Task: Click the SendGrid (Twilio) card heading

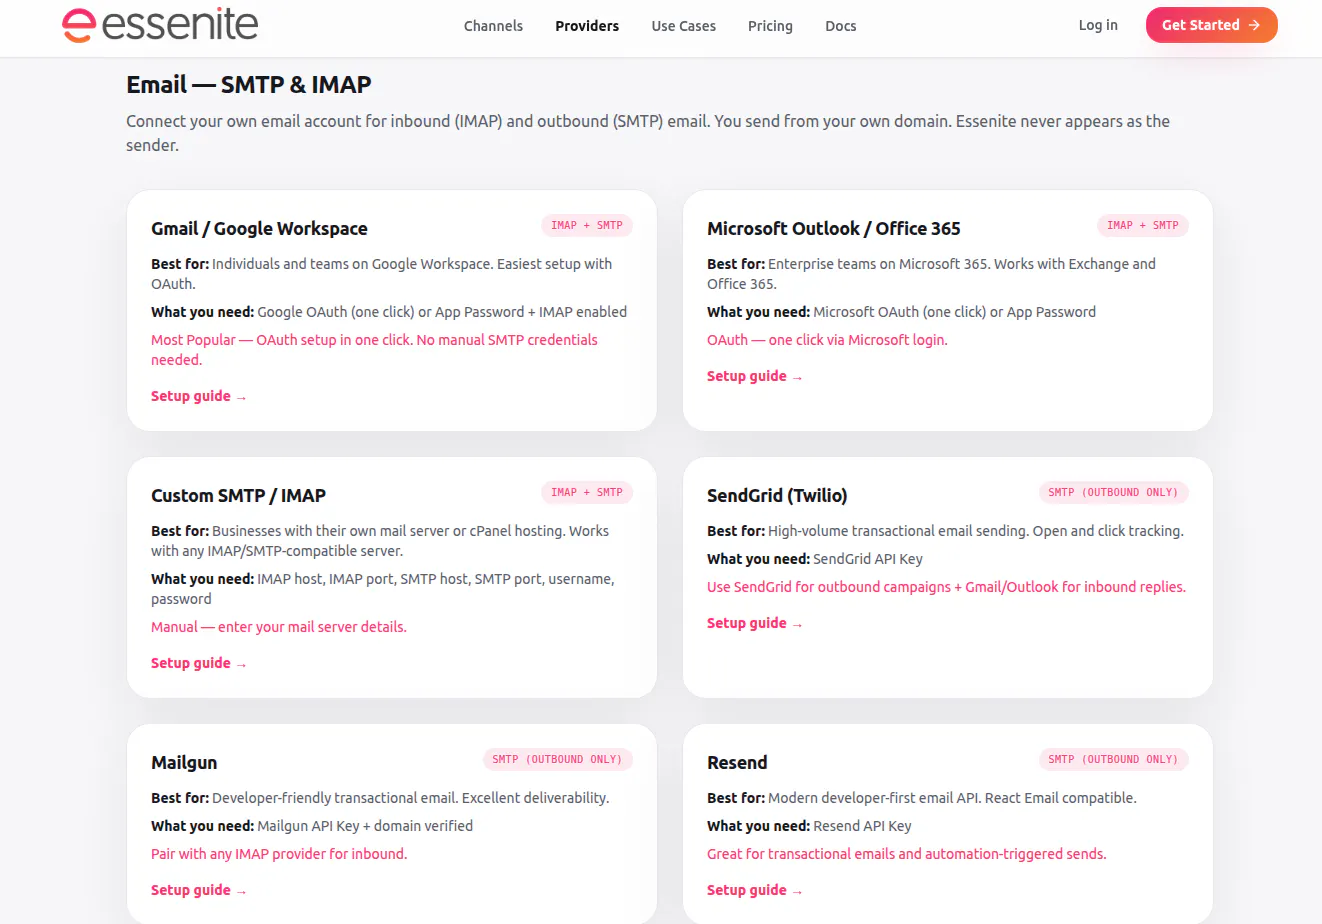Action: pos(777,496)
